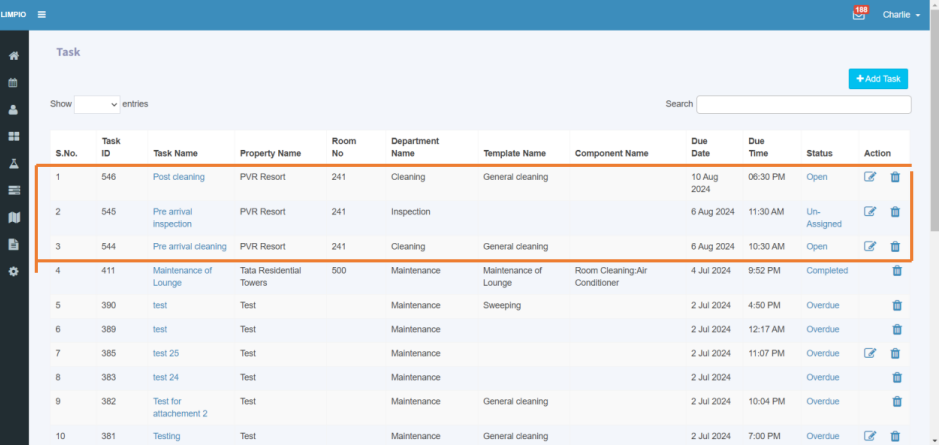Focus the Search input field
This screenshot has height=446, width=939.
click(x=804, y=104)
